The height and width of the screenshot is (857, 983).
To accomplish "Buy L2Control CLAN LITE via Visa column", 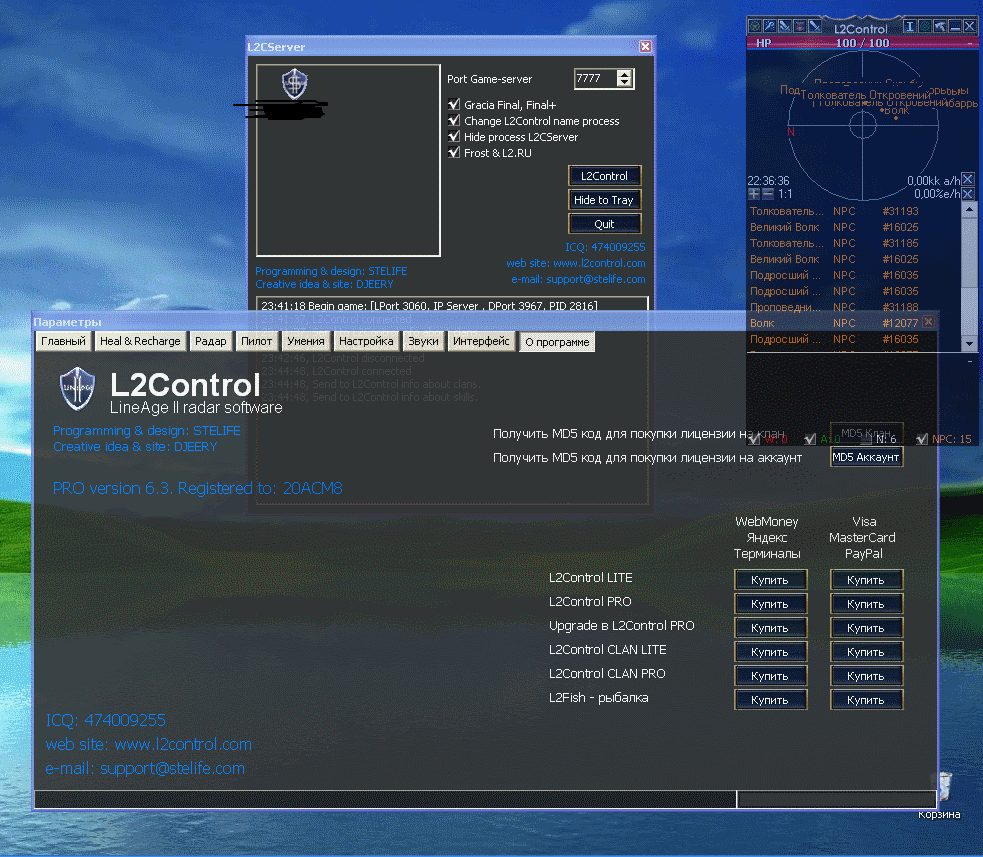I will click(866, 652).
